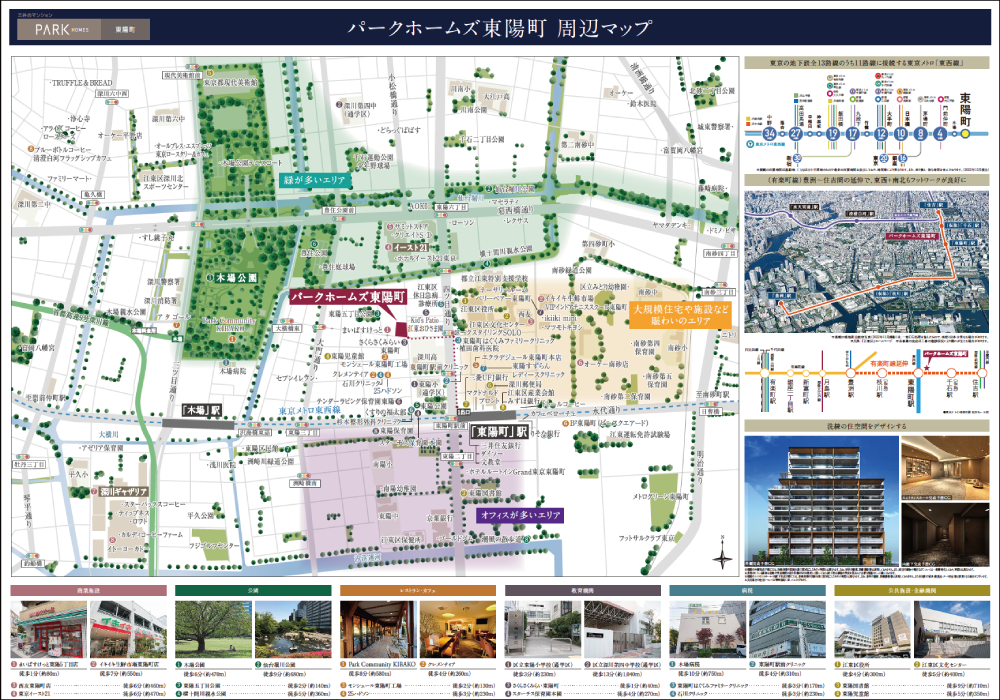Click station number 19 circle on line diagram
1000x700 pixels.
tap(832, 132)
